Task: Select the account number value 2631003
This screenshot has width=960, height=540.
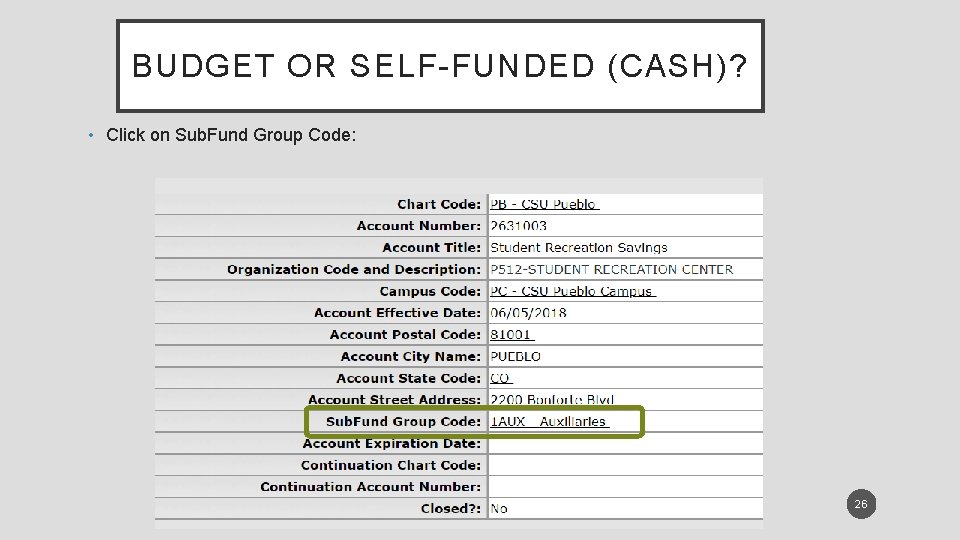Action: click(518, 226)
